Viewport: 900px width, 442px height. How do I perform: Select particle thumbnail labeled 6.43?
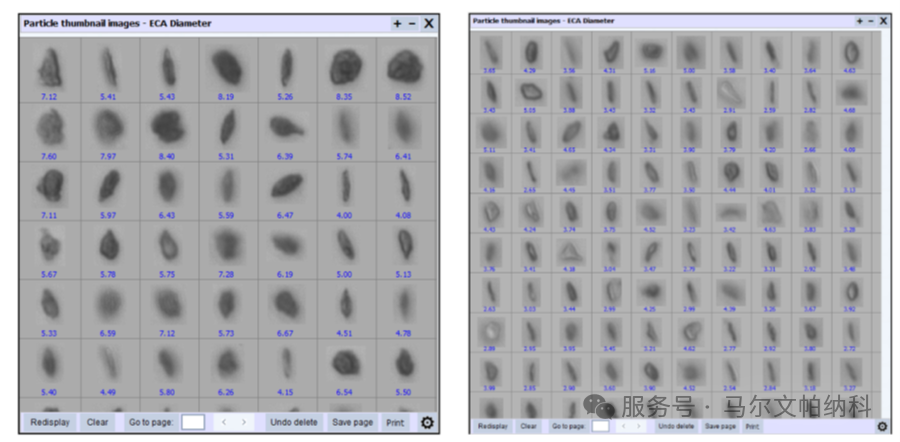(168, 187)
